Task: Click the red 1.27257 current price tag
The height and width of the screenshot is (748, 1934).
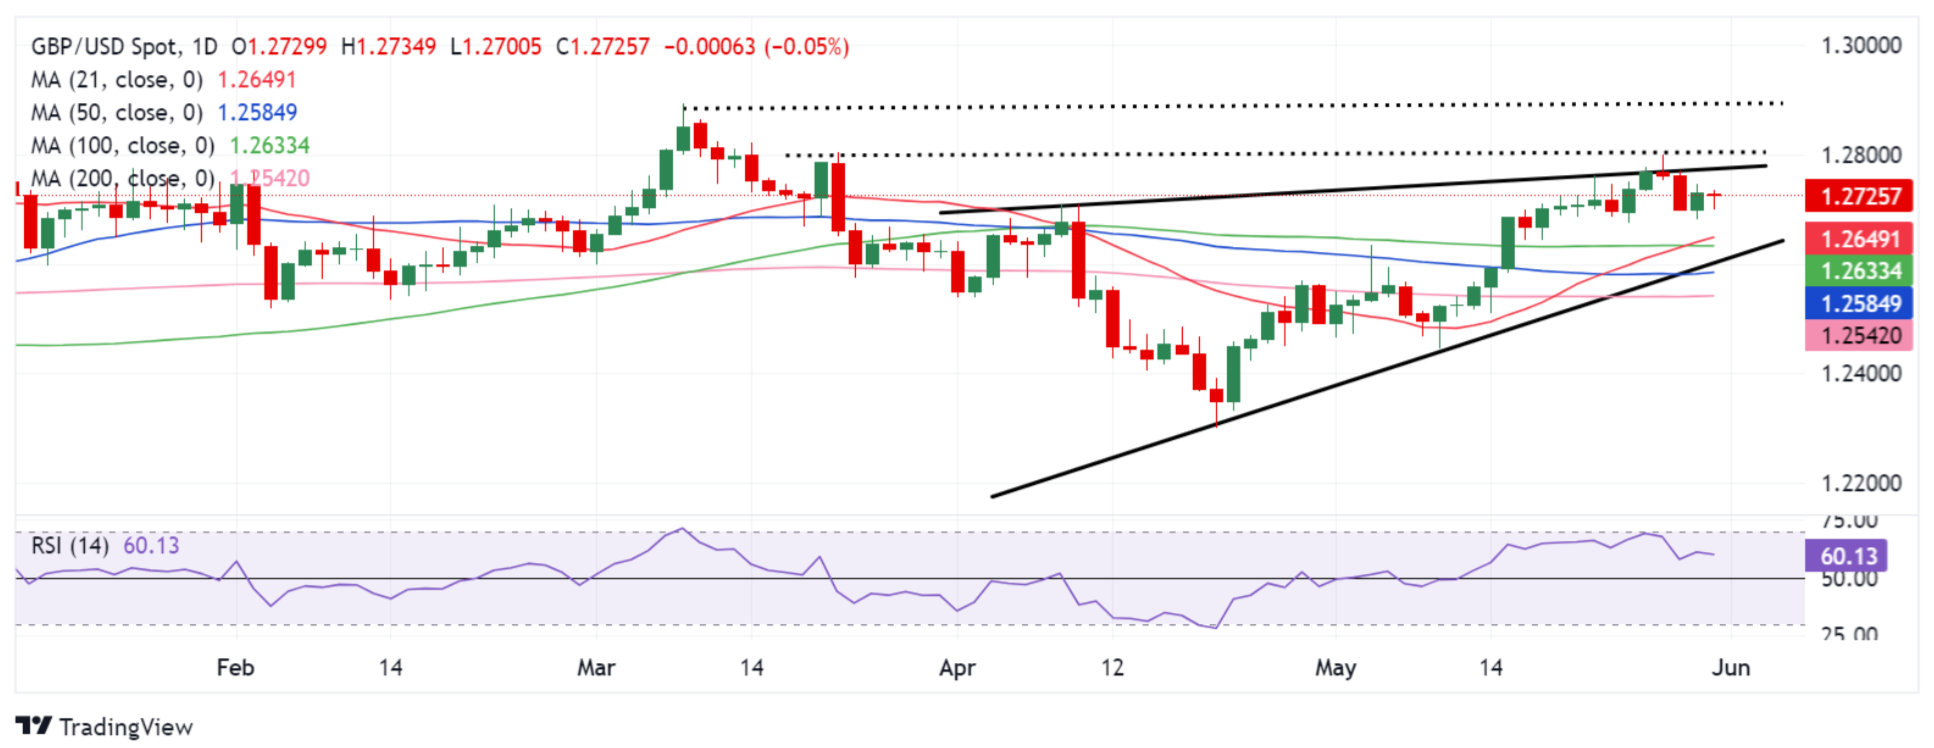Action: tap(1858, 196)
